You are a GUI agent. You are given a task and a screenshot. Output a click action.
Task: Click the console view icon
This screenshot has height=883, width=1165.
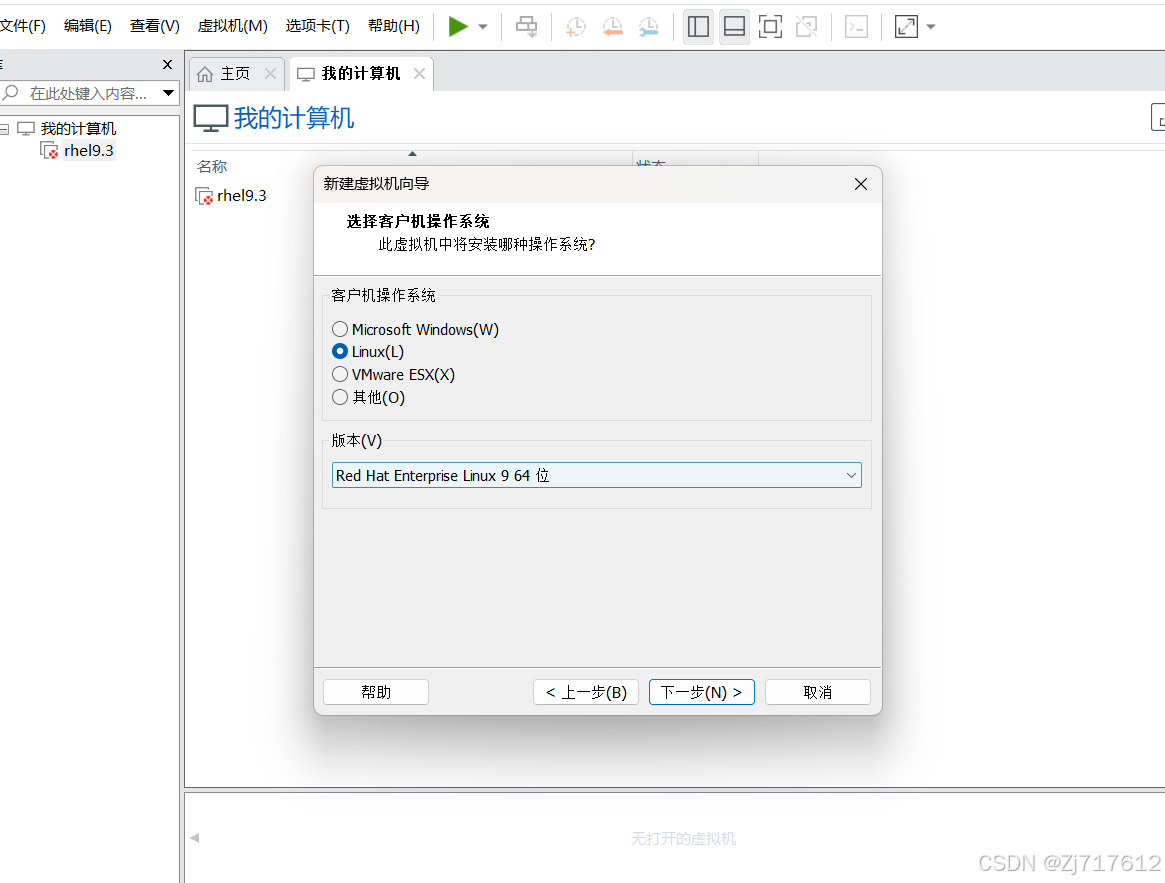pos(857,27)
